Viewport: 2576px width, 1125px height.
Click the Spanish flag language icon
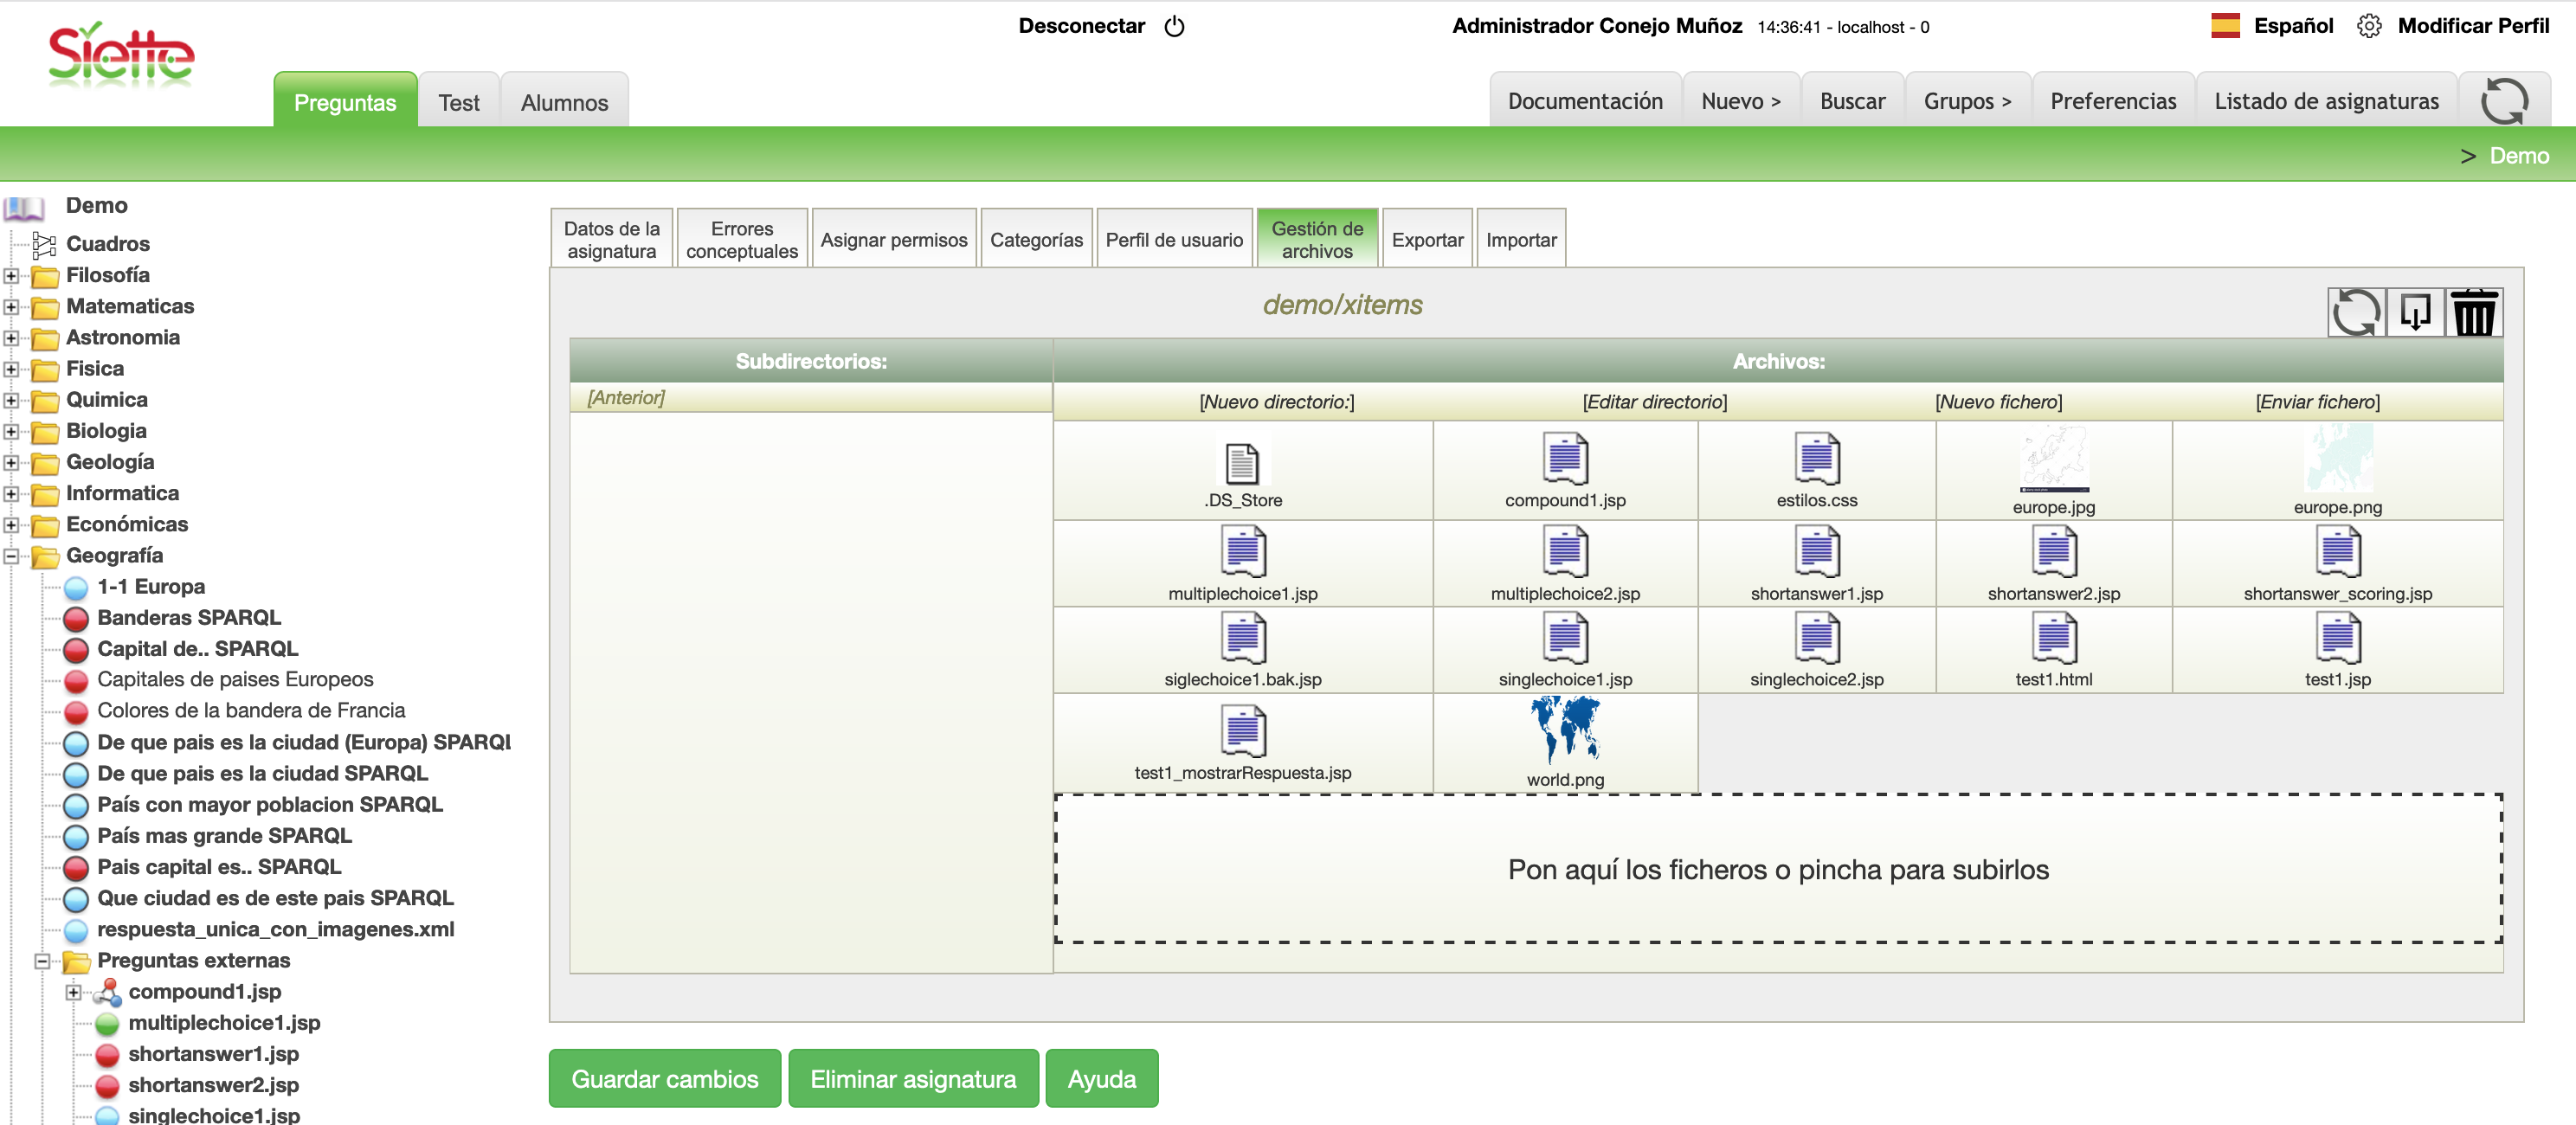(x=2225, y=26)
